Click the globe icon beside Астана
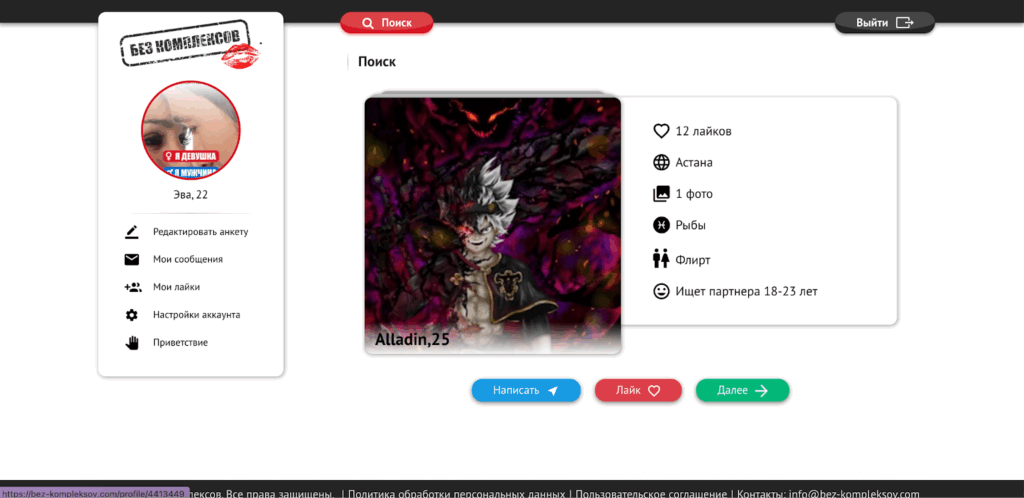The height and width of the screenshot is (498, 1024). pyautogui.click(x=660, y=163)
